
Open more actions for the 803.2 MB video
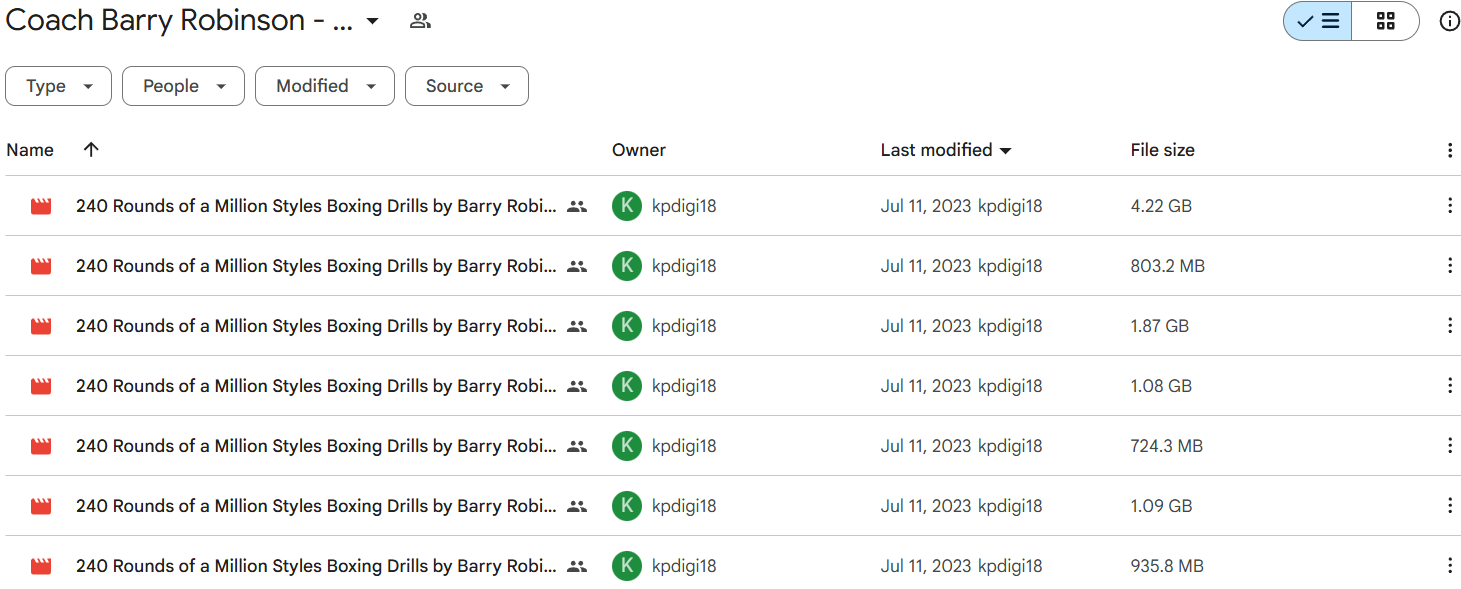pyautogui.click(x=1449, y=266)
